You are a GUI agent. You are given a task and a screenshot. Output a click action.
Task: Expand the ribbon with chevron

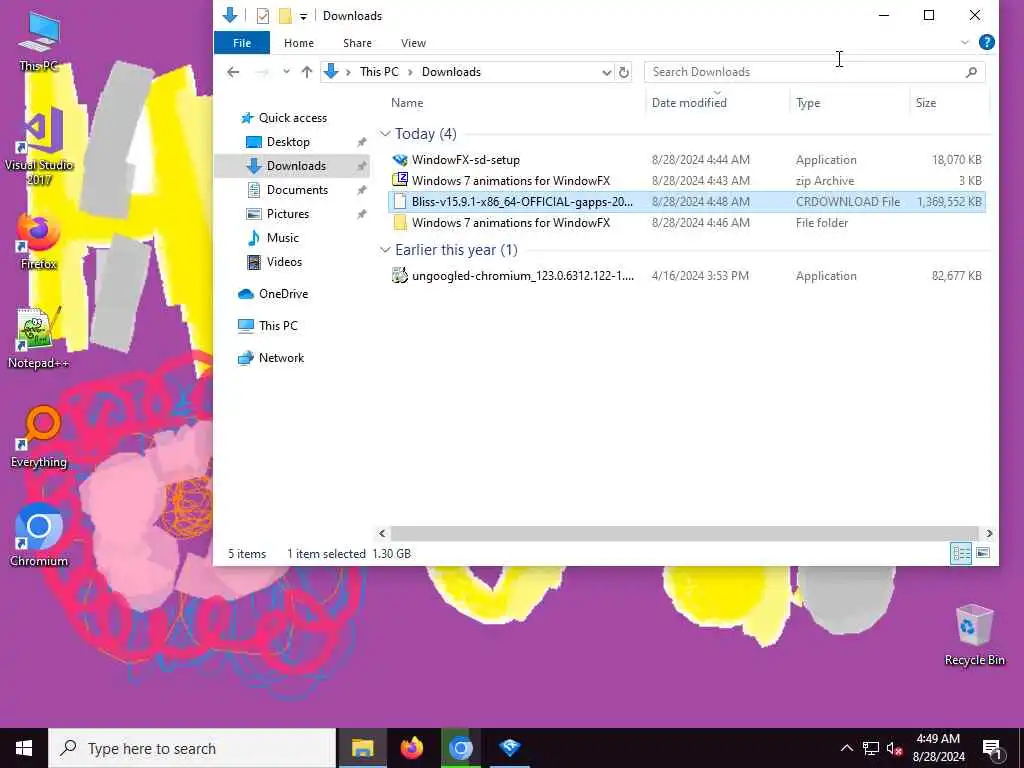pos(965,42)
